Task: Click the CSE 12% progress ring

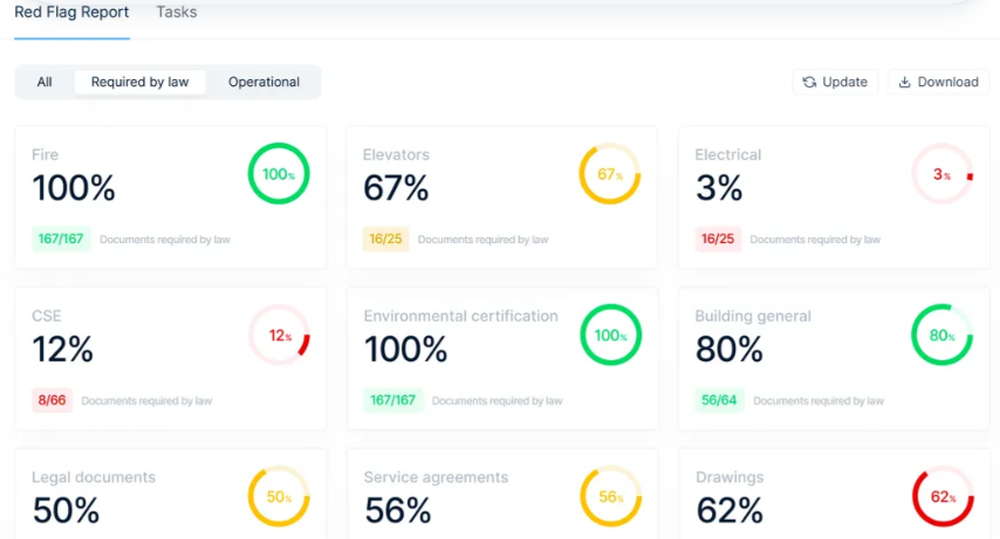Action: coord(279,335)
